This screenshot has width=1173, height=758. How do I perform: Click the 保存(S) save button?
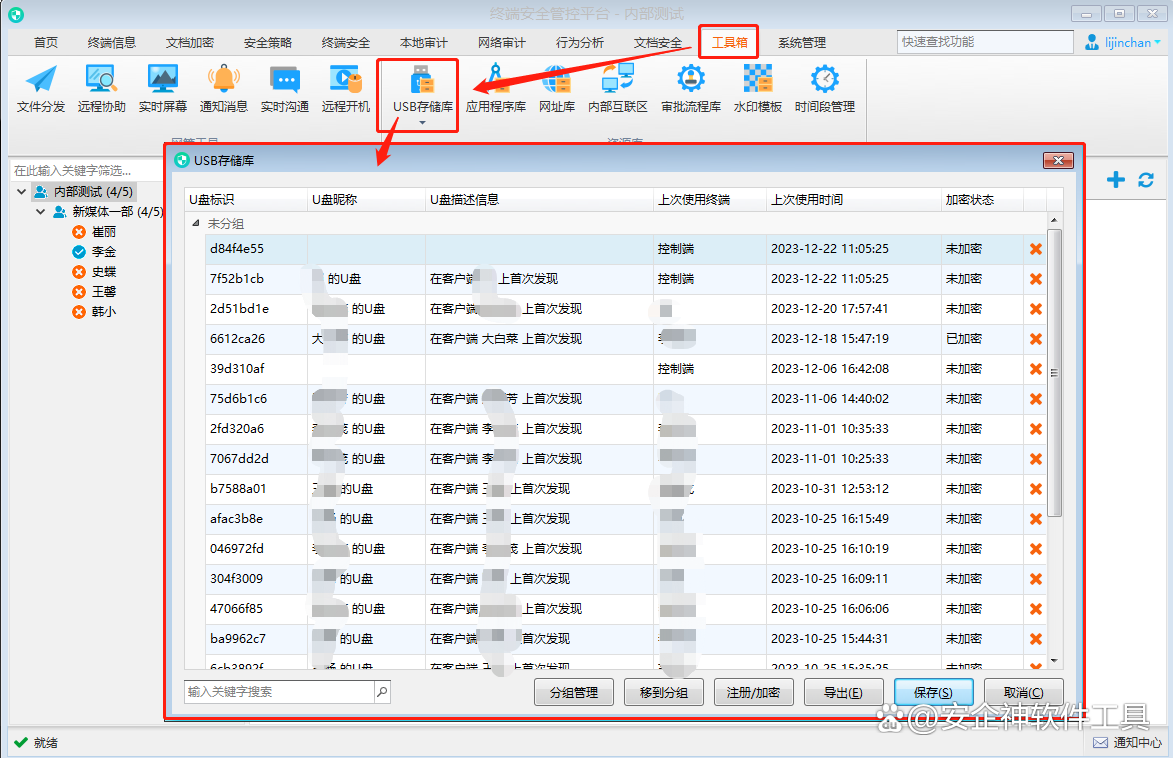(x=933, y=691)
